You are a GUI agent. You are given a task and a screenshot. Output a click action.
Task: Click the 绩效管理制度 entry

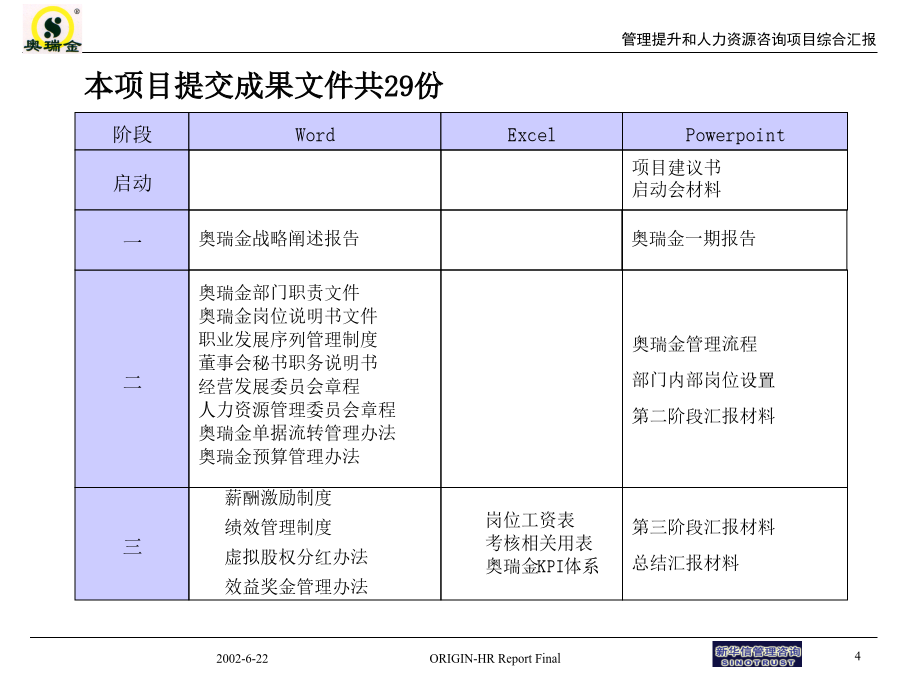278,527
